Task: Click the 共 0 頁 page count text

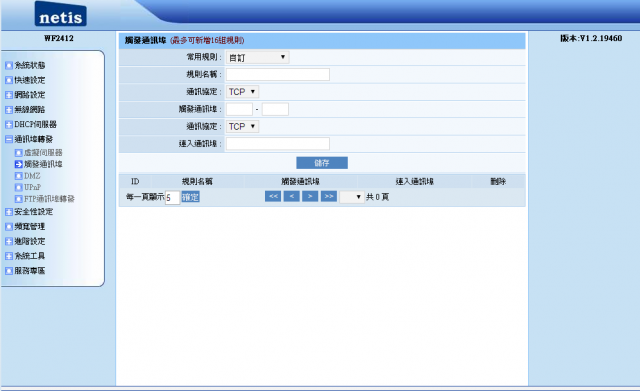Action: tap(378, 197)
